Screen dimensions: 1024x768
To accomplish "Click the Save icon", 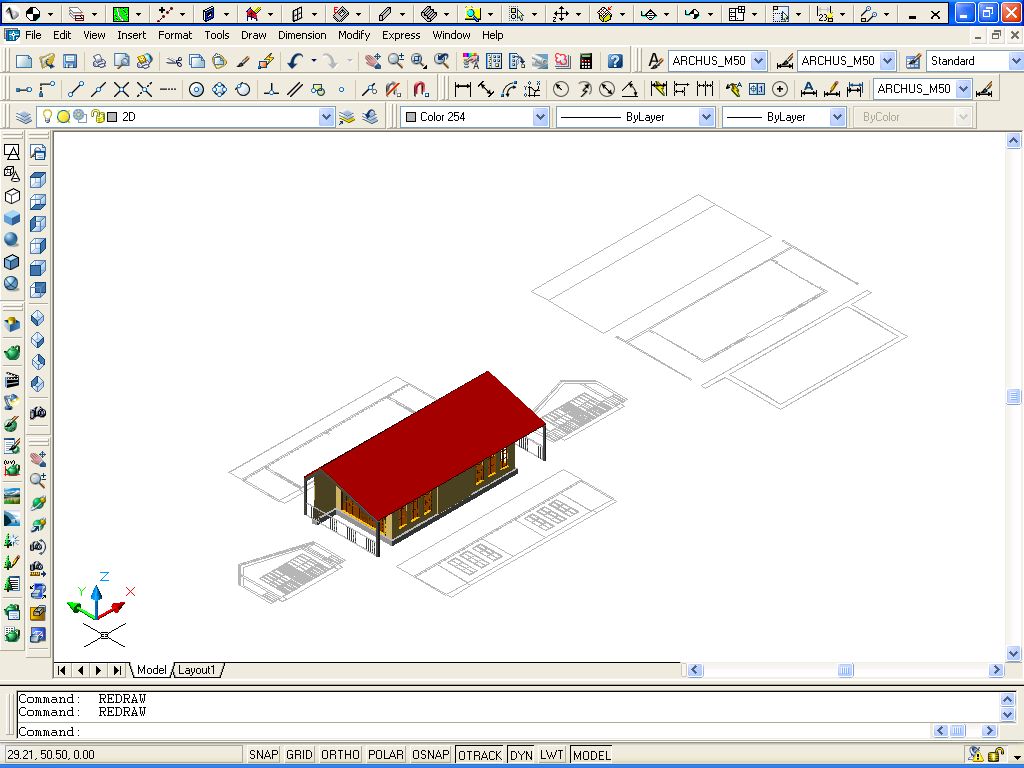I will pyautogui.click(x=70, y=61).
